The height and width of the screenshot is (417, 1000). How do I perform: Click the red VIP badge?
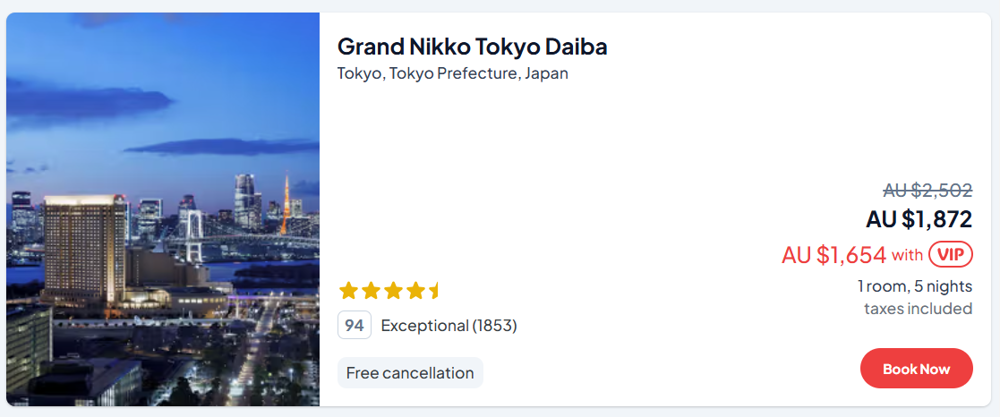(950, 255)
